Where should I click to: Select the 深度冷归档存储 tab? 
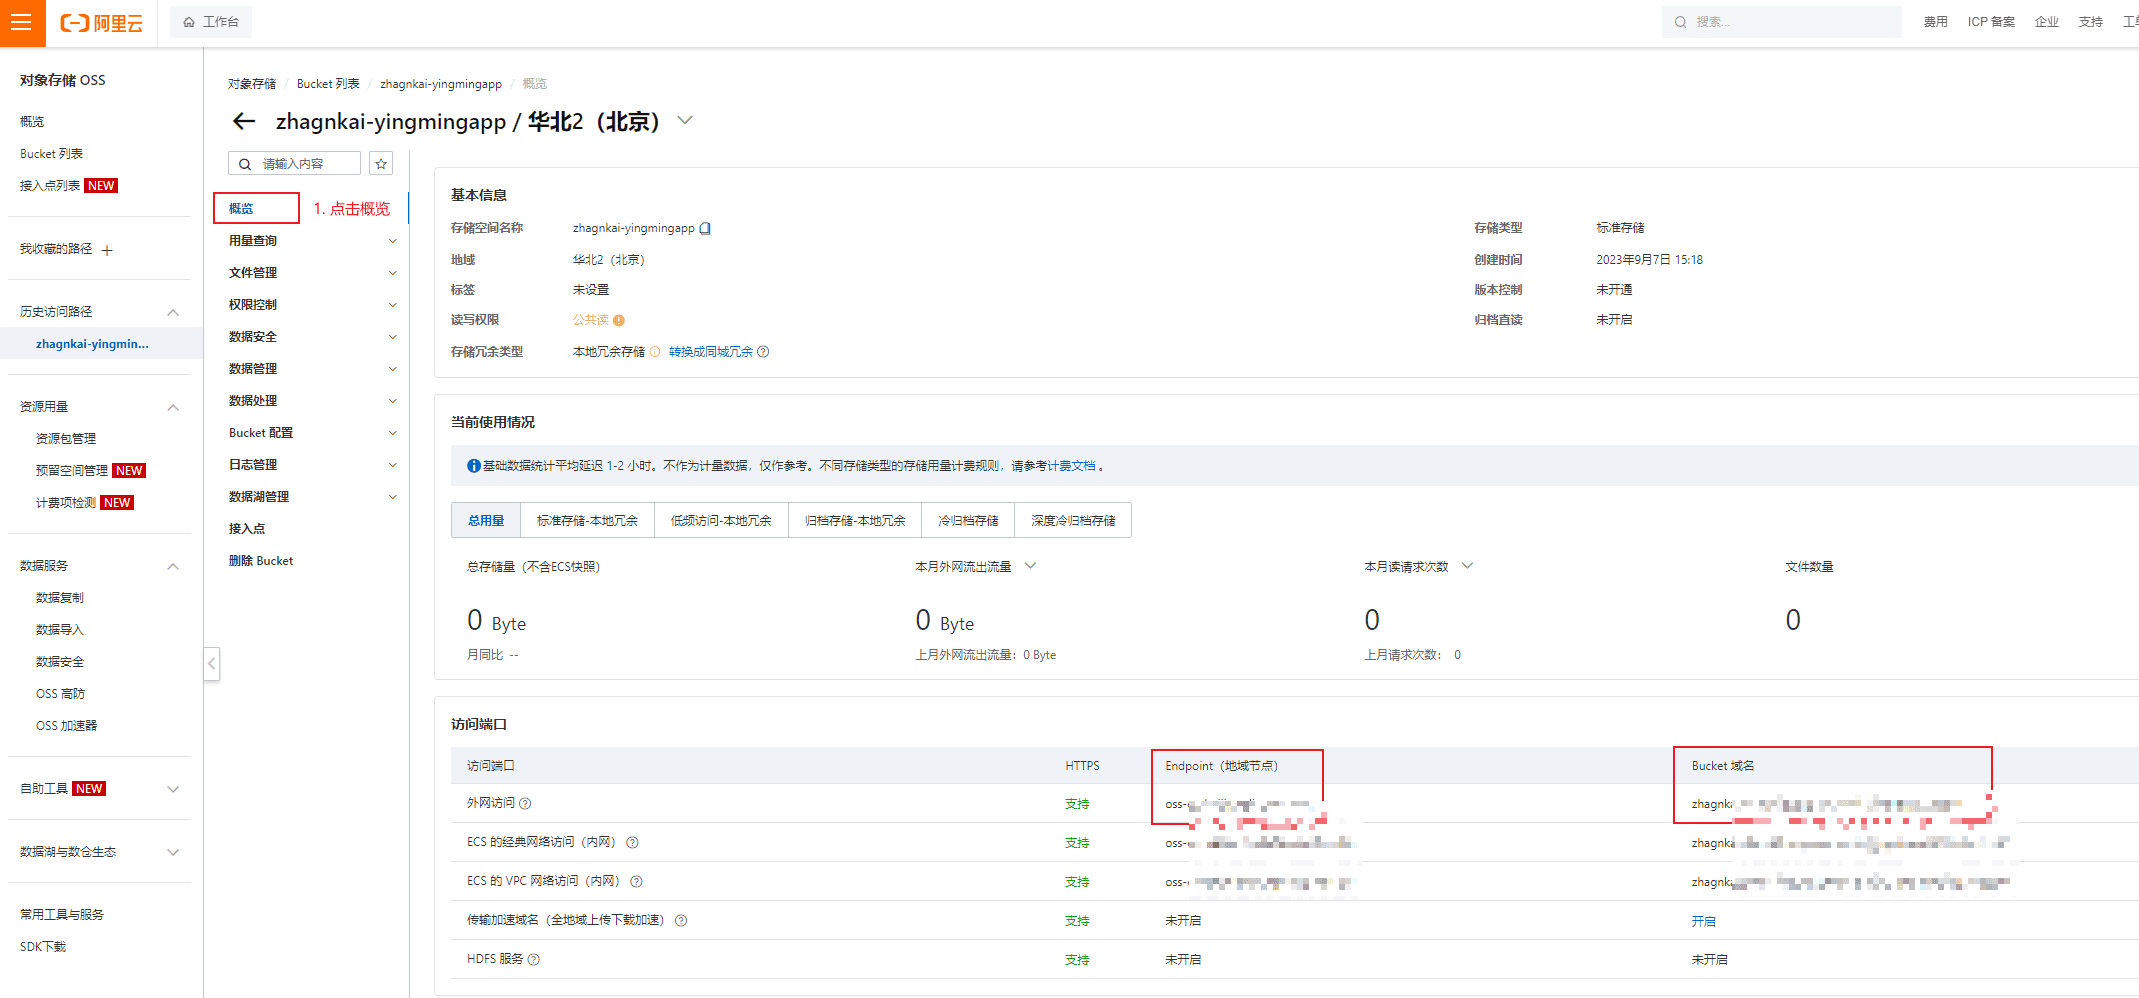click(1073, 520)
